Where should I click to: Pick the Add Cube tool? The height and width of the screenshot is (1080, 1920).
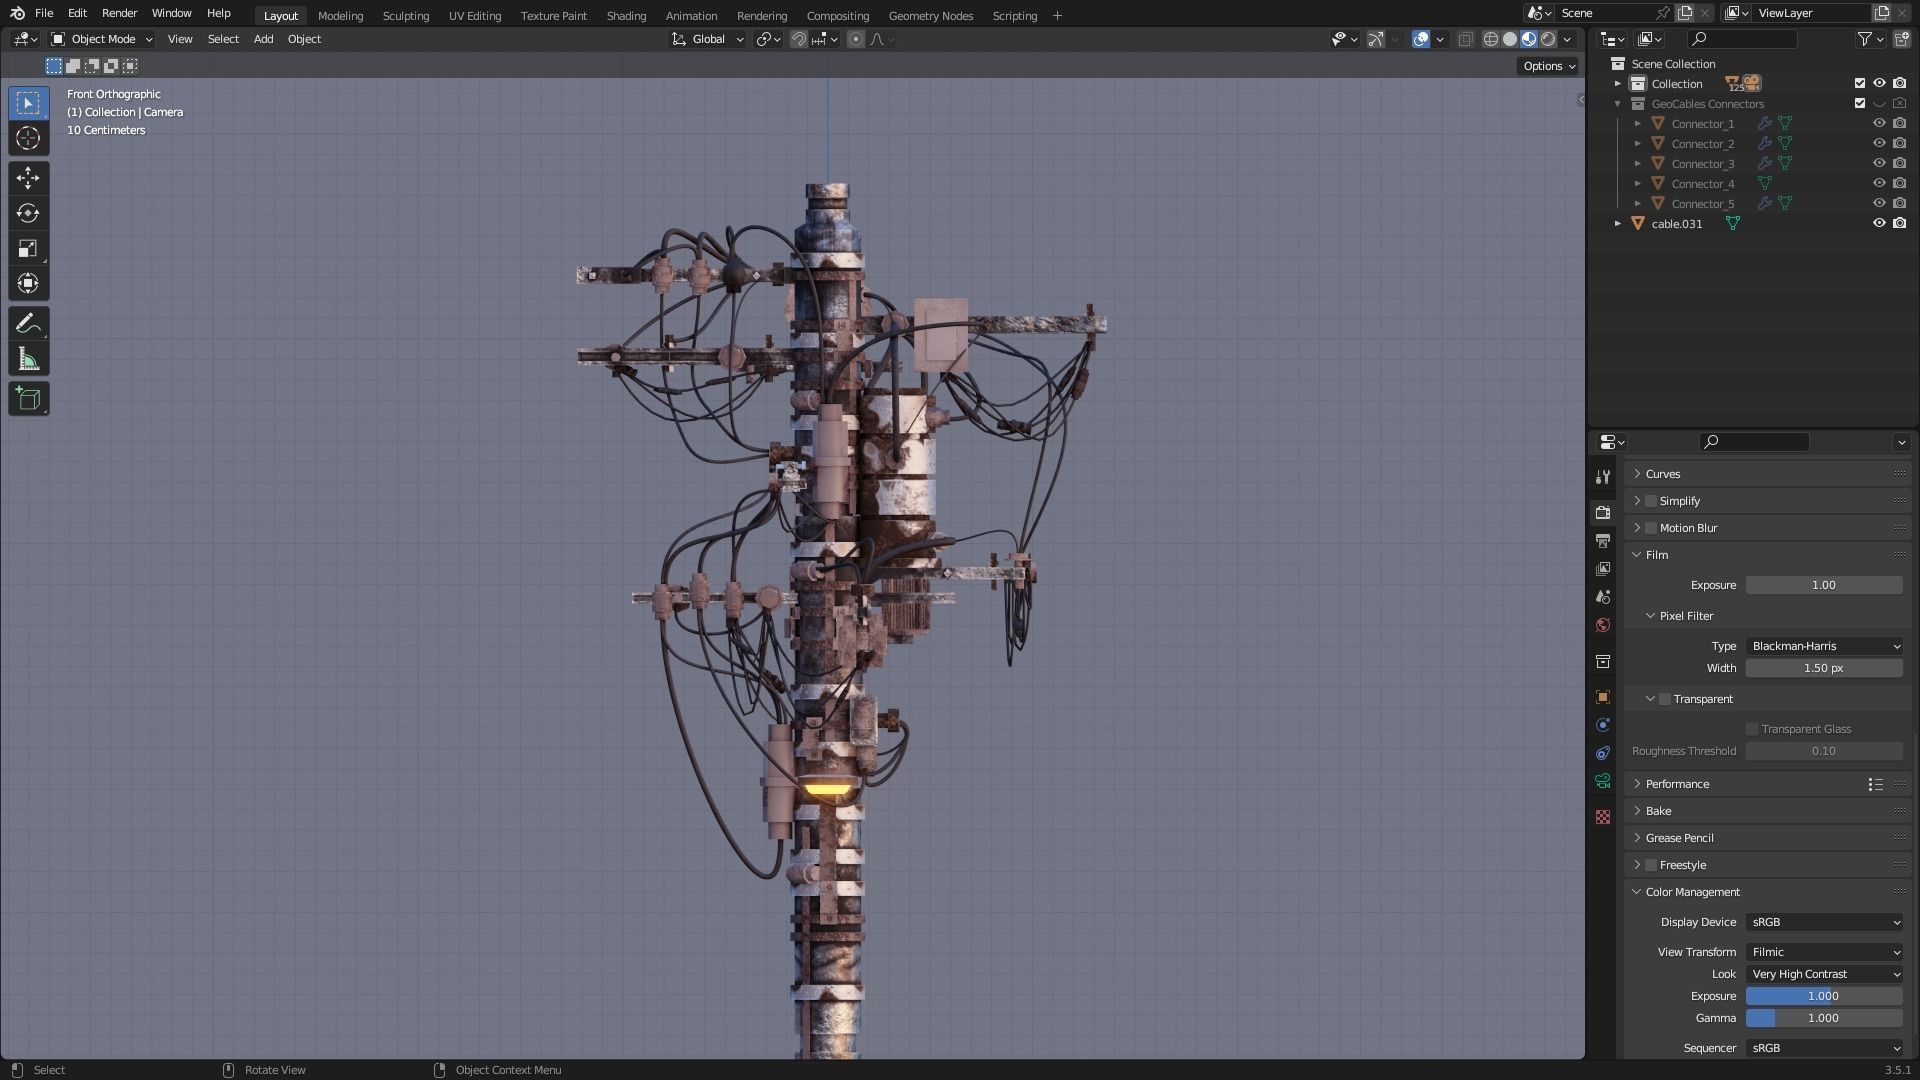point(28,398)
